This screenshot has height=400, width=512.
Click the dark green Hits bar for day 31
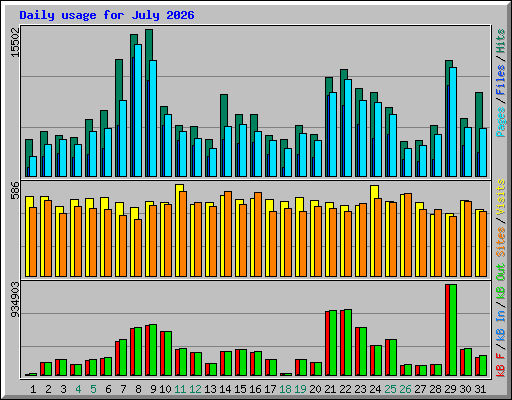coord(479,110)
